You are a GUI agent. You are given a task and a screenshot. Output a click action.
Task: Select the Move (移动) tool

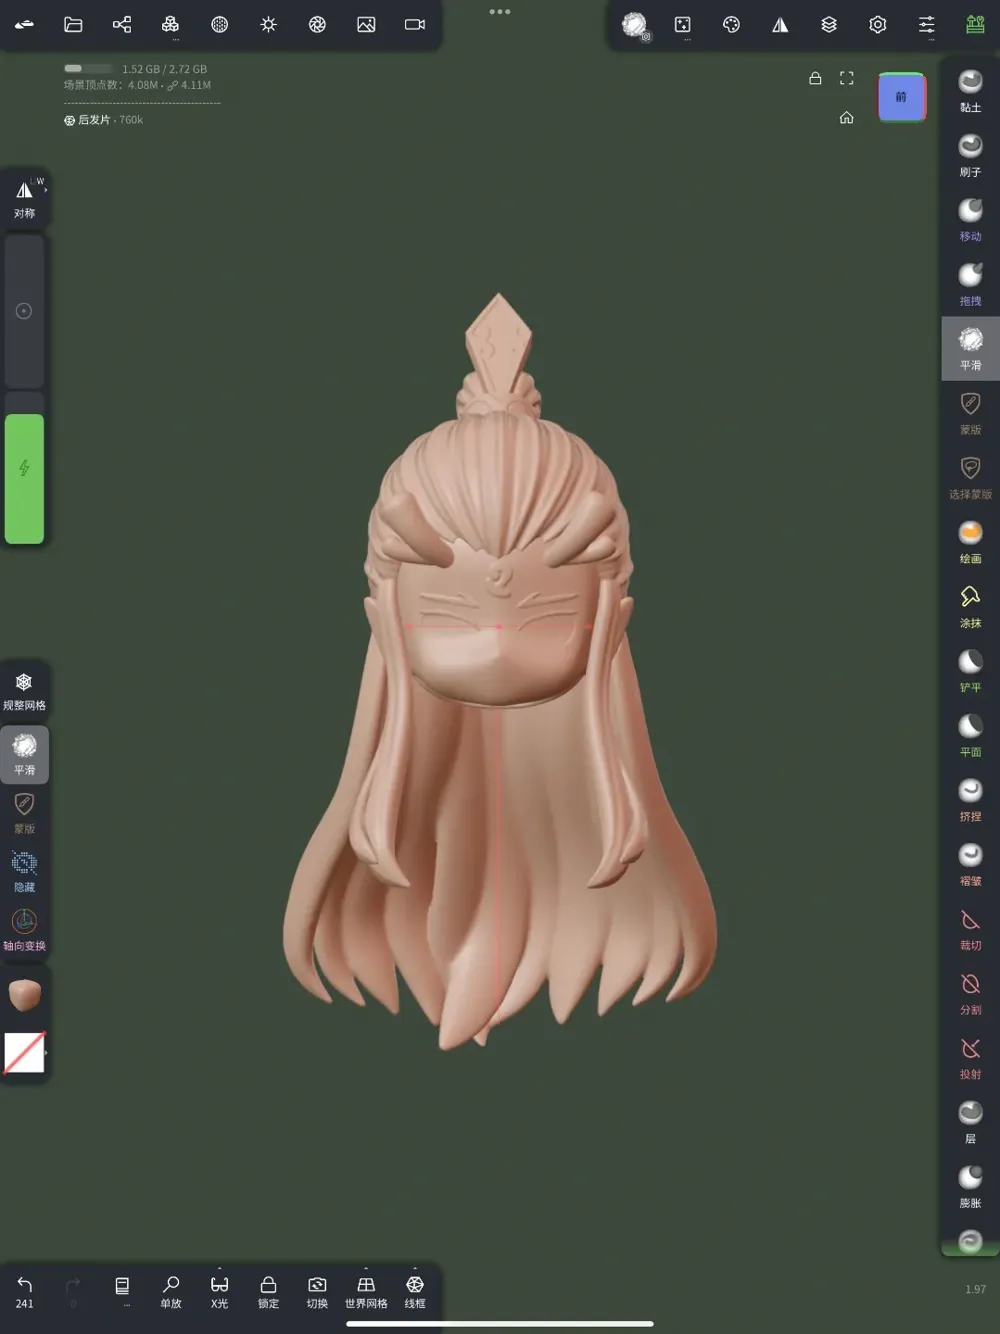[x=970, y=219]
